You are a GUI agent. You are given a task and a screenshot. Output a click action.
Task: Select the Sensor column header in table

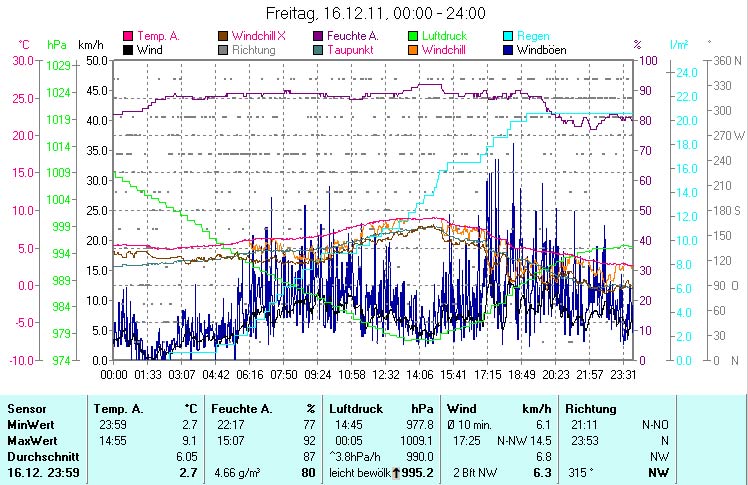[27, 409]
